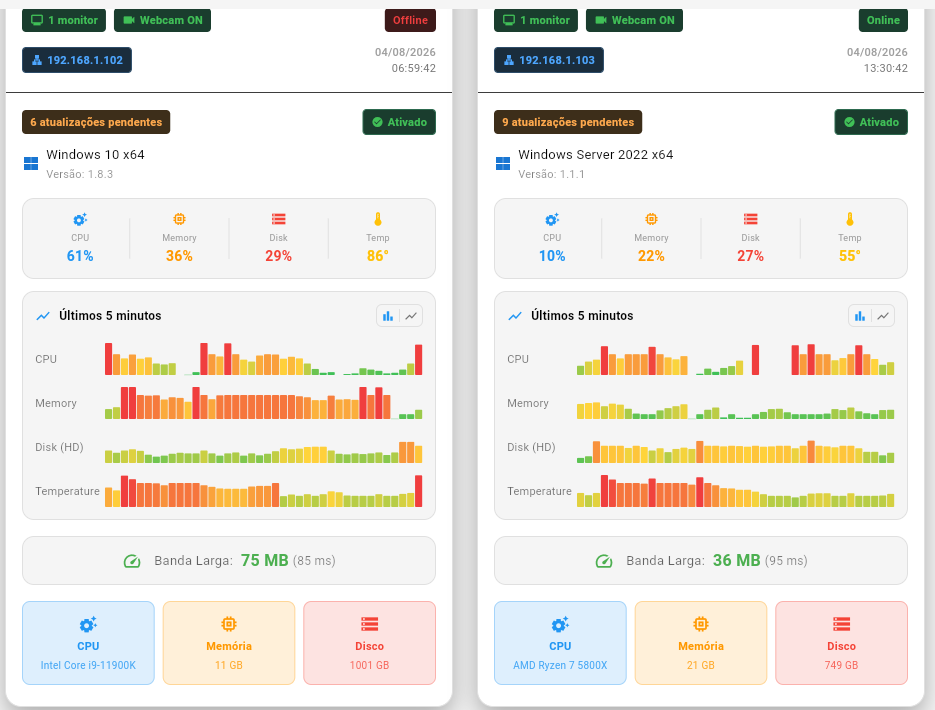Click Ativado badge on Windows Server 2022 card
The image size is (935, 710).
871,122
